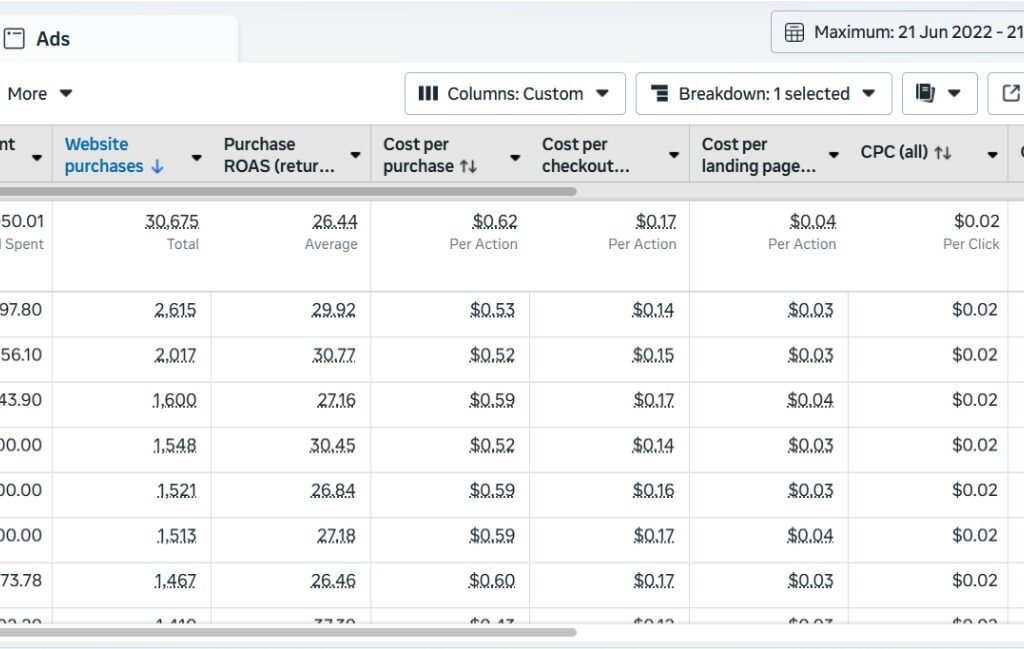Viewport: 1024px width, 649px height.
Task: Select the 2,615 website purchases value
Action: point(175,310)
